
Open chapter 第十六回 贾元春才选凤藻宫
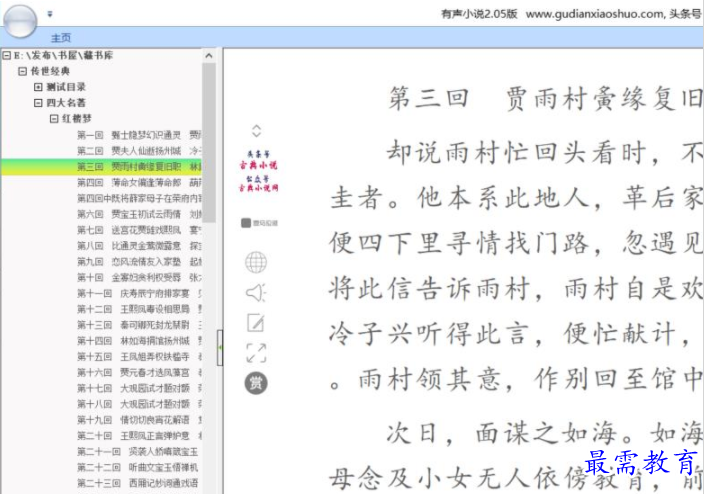139,372
